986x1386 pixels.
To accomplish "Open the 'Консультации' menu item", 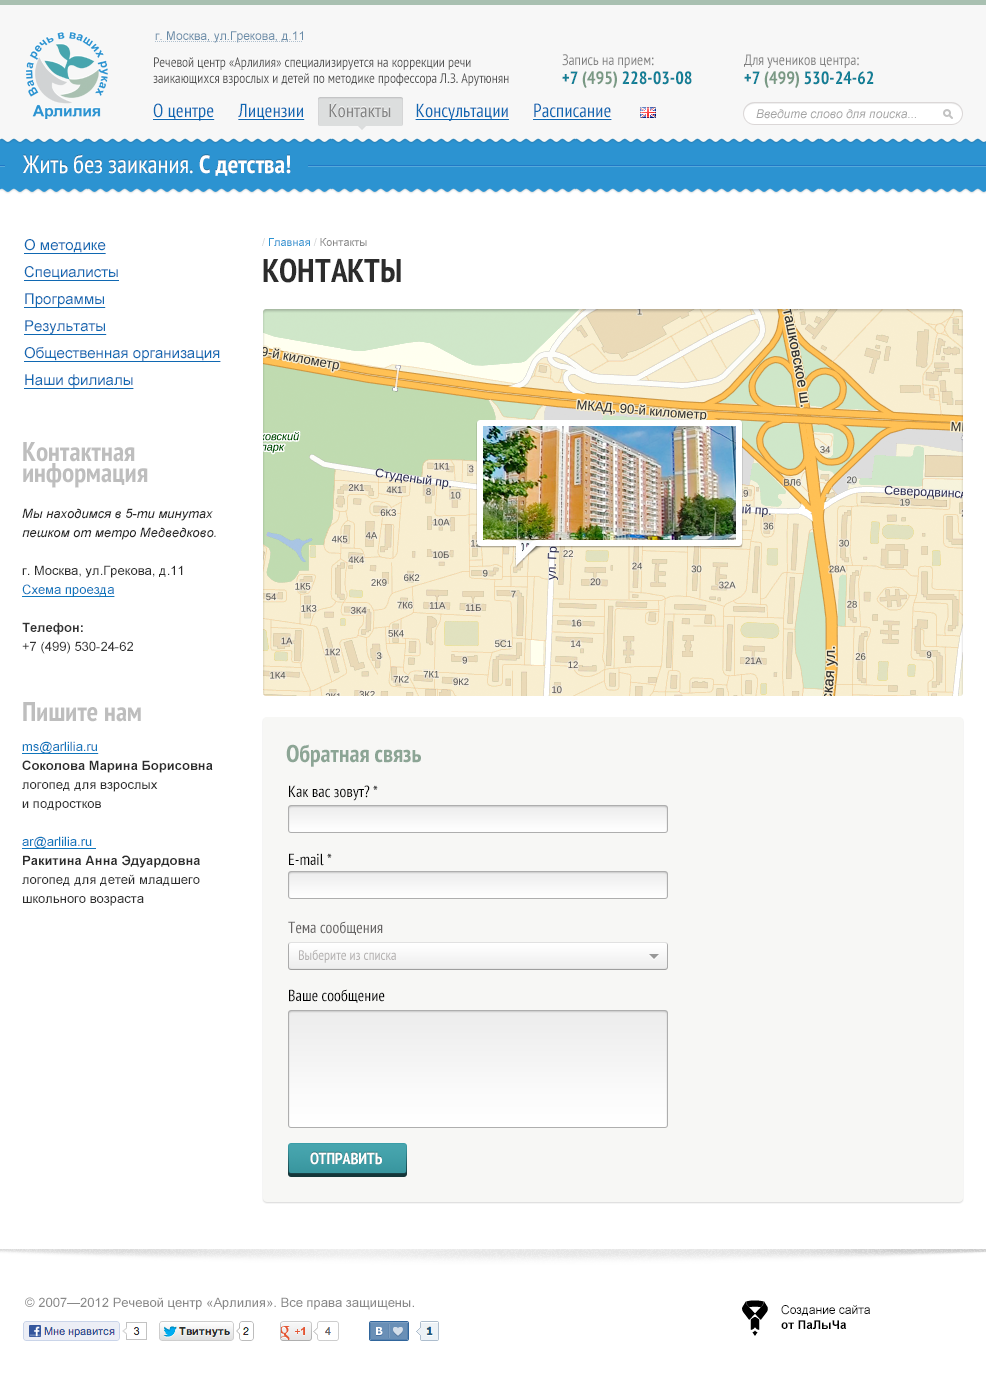I will click(x=462, y=112).
